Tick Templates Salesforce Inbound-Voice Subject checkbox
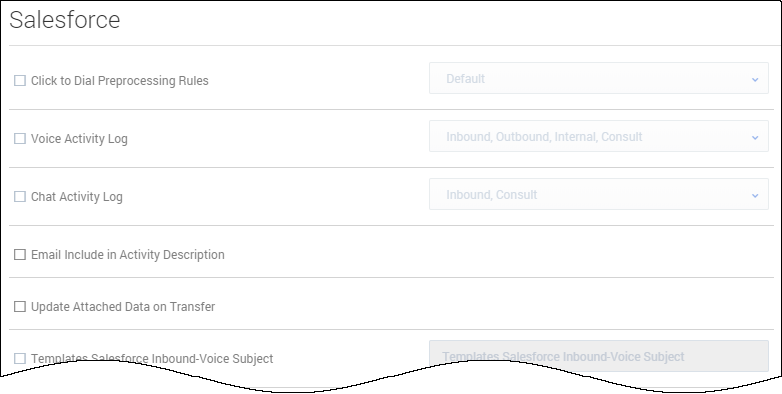782x394 pixels. click(x=20, y=359)
